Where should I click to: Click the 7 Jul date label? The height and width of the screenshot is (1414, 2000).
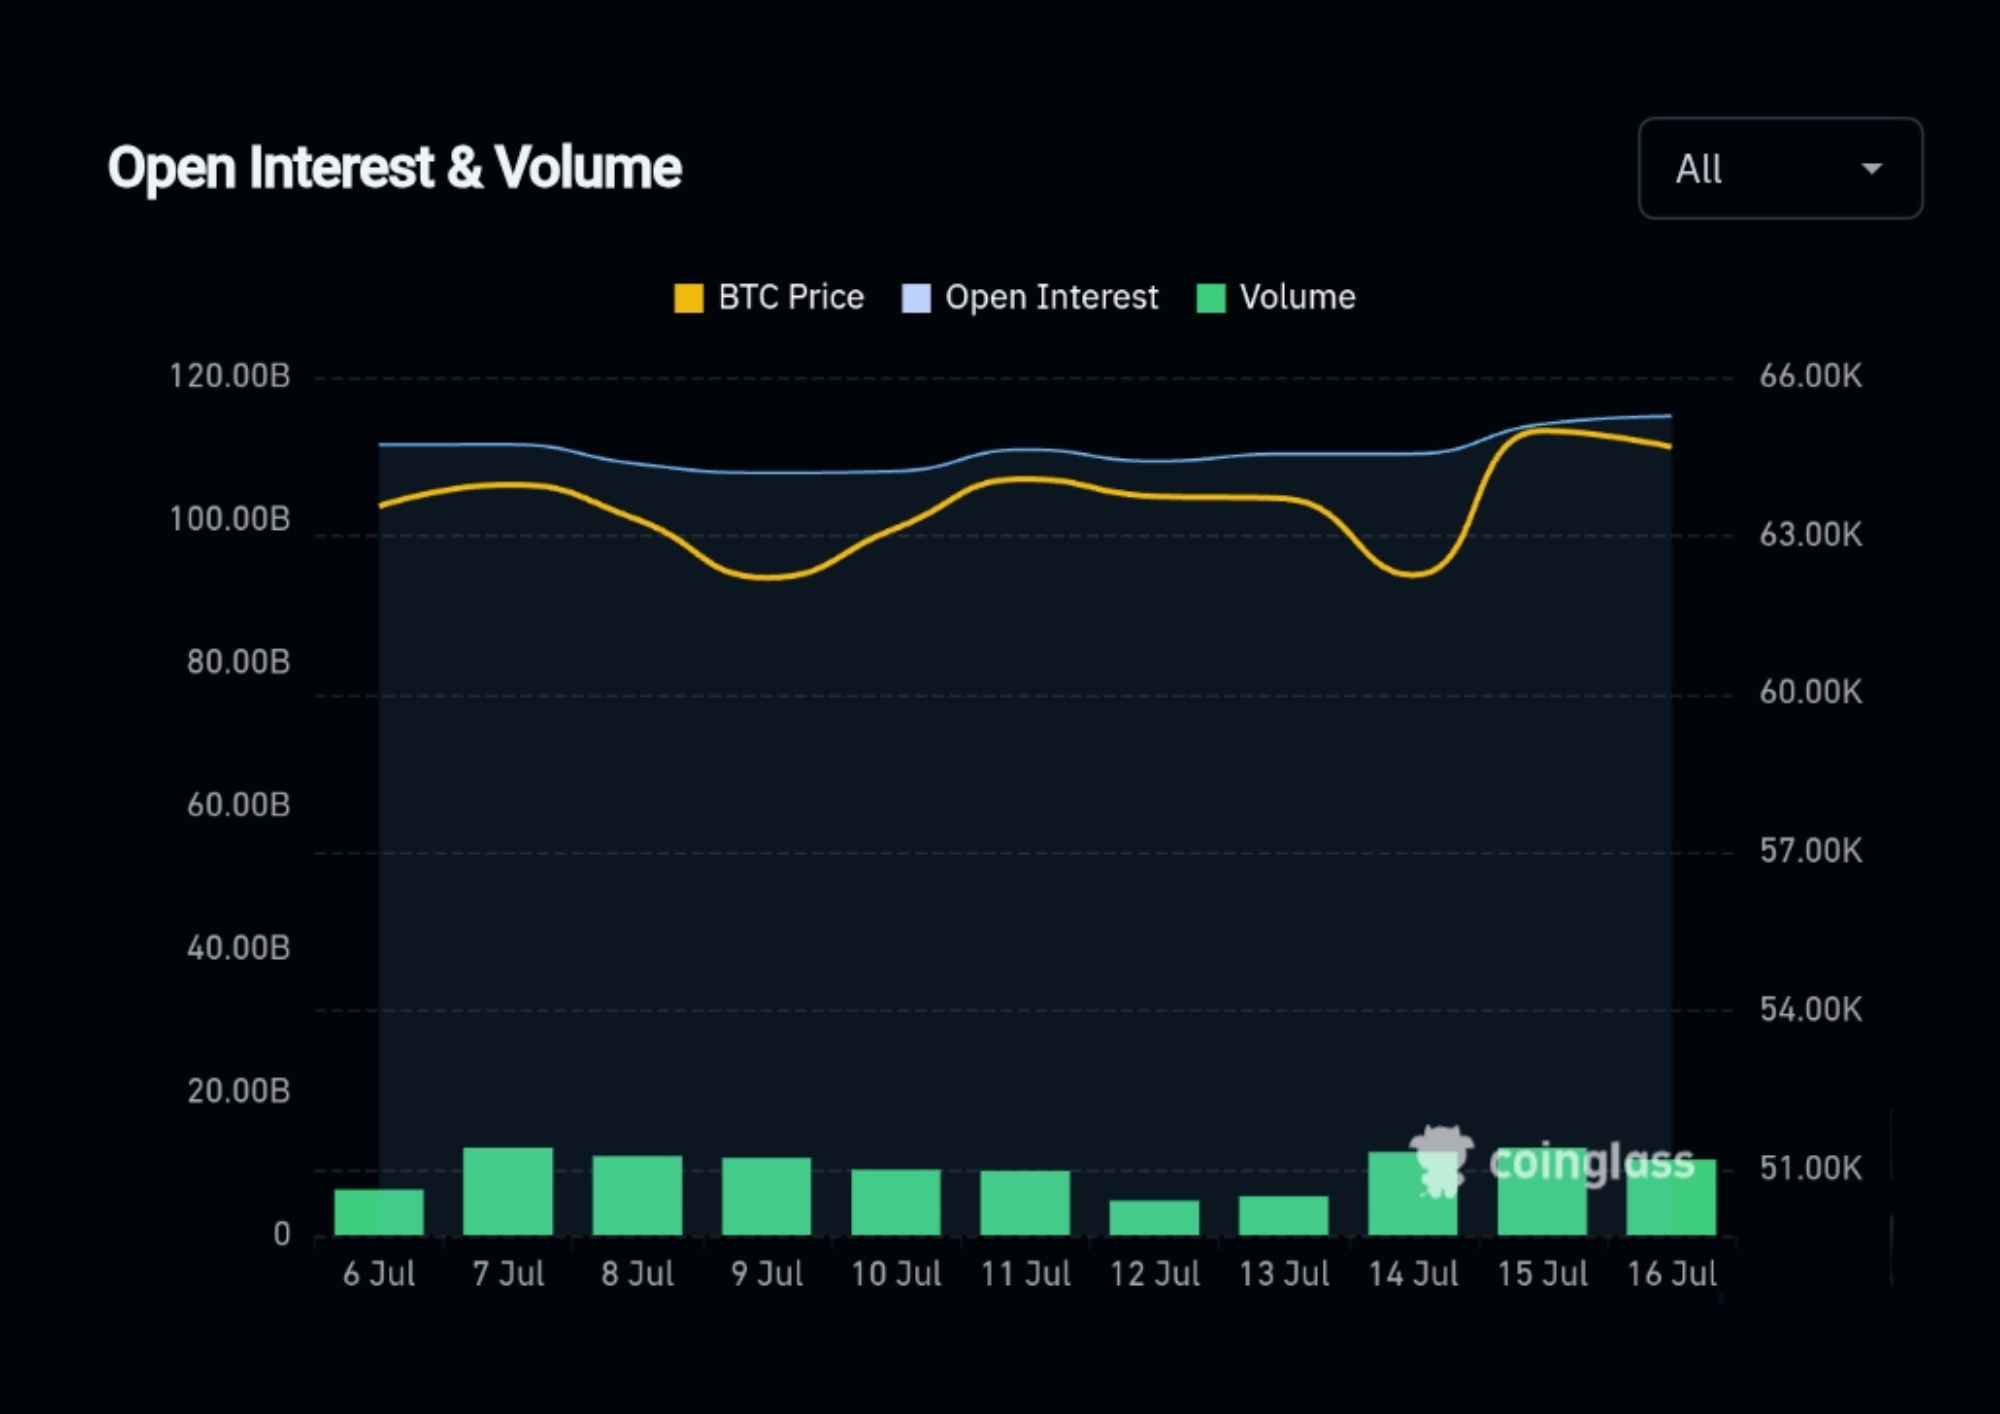tap(508, 1274)
